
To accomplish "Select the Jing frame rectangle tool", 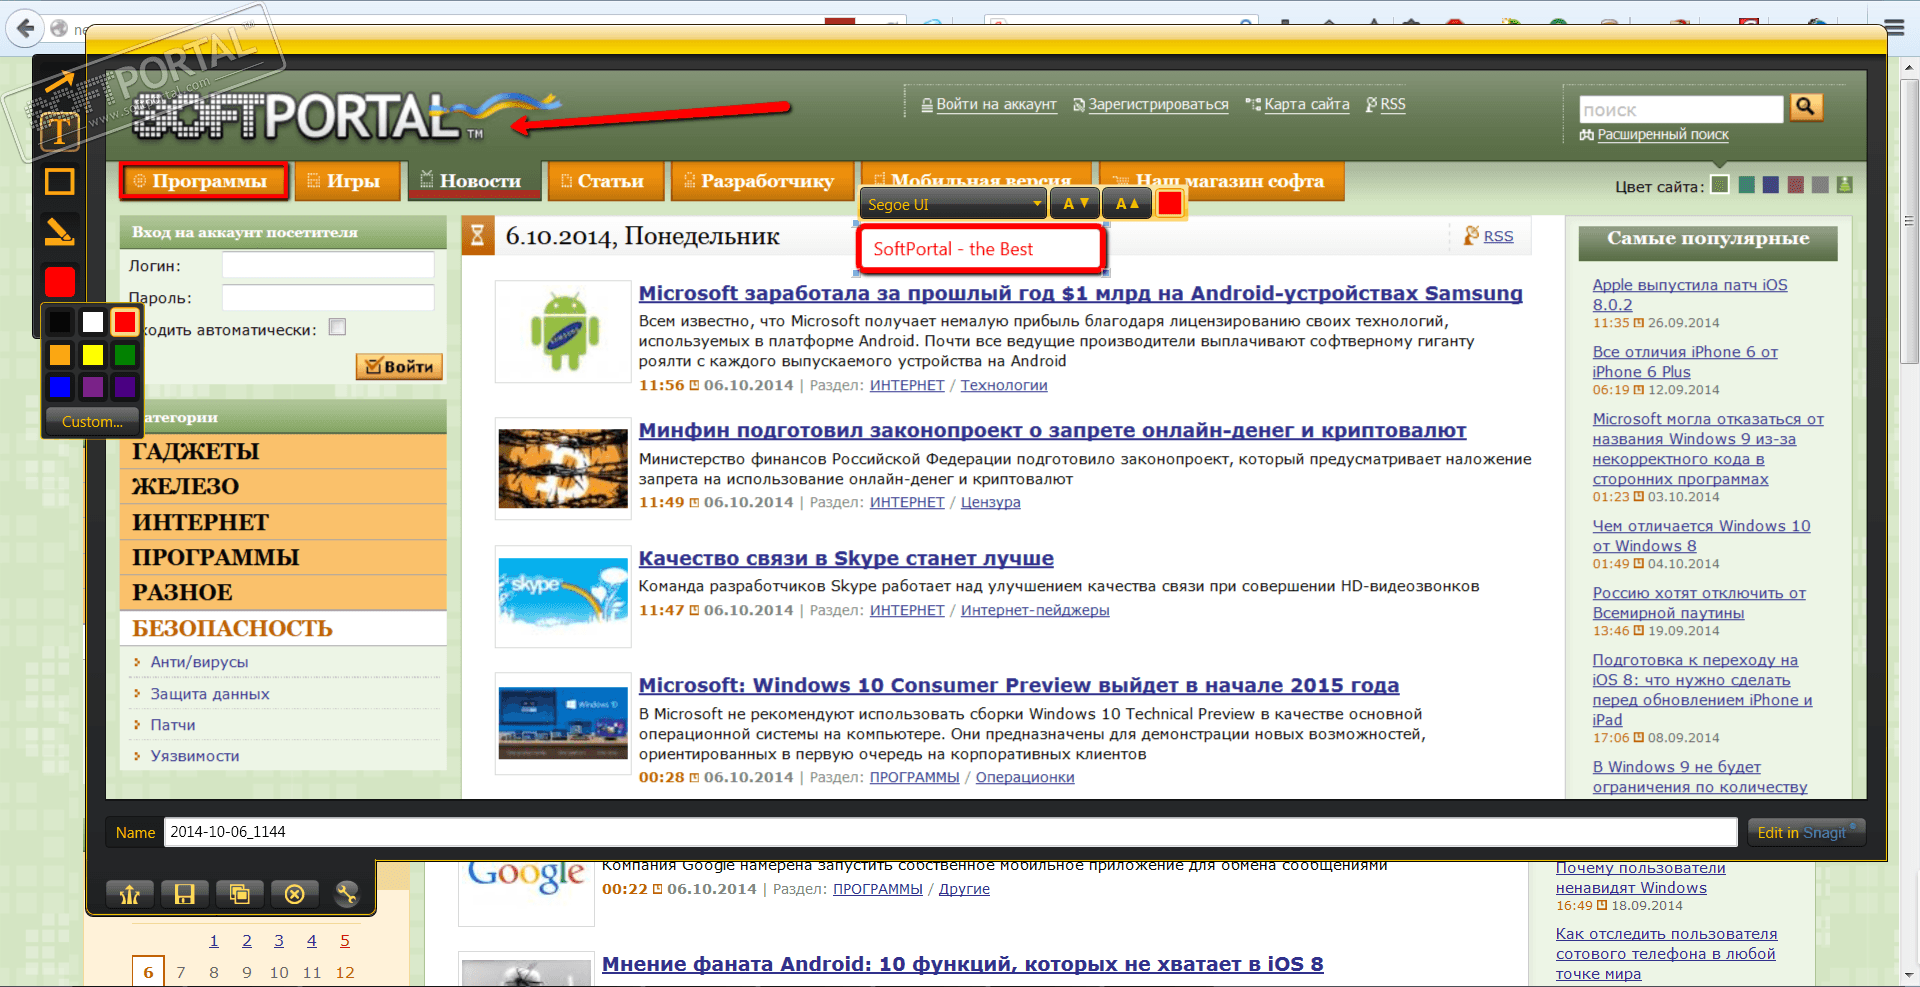I will click(59, 181).
